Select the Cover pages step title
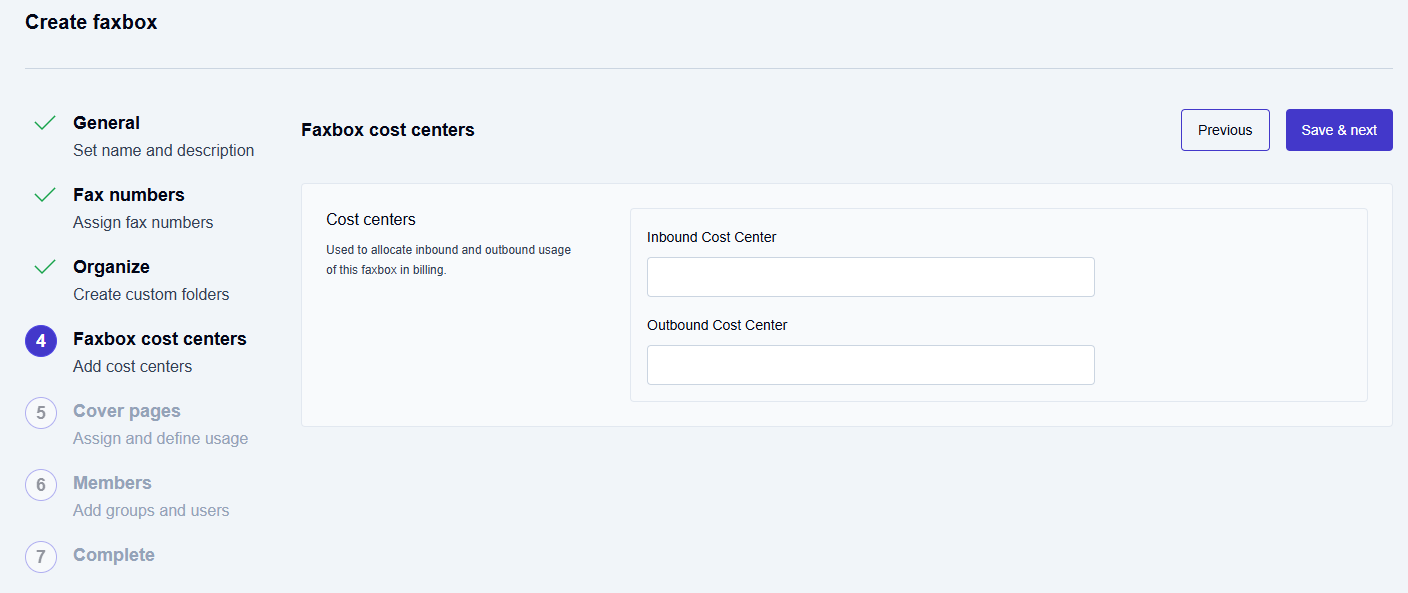 [x=126, y=411]
